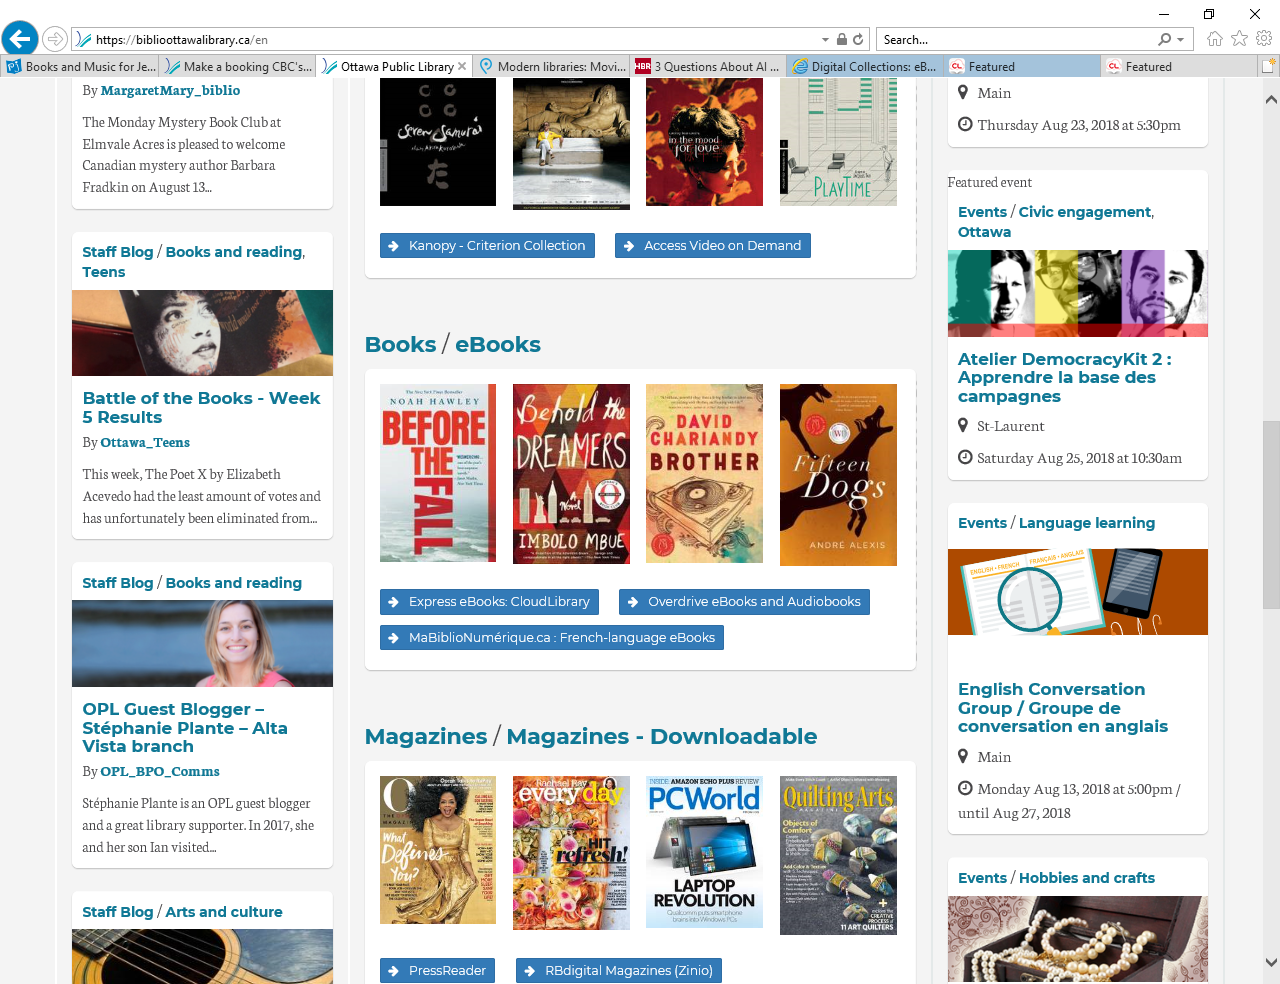Open David Chariandy Brother book cover
The height and width of the screenshot is (984, 1280).
704,474
